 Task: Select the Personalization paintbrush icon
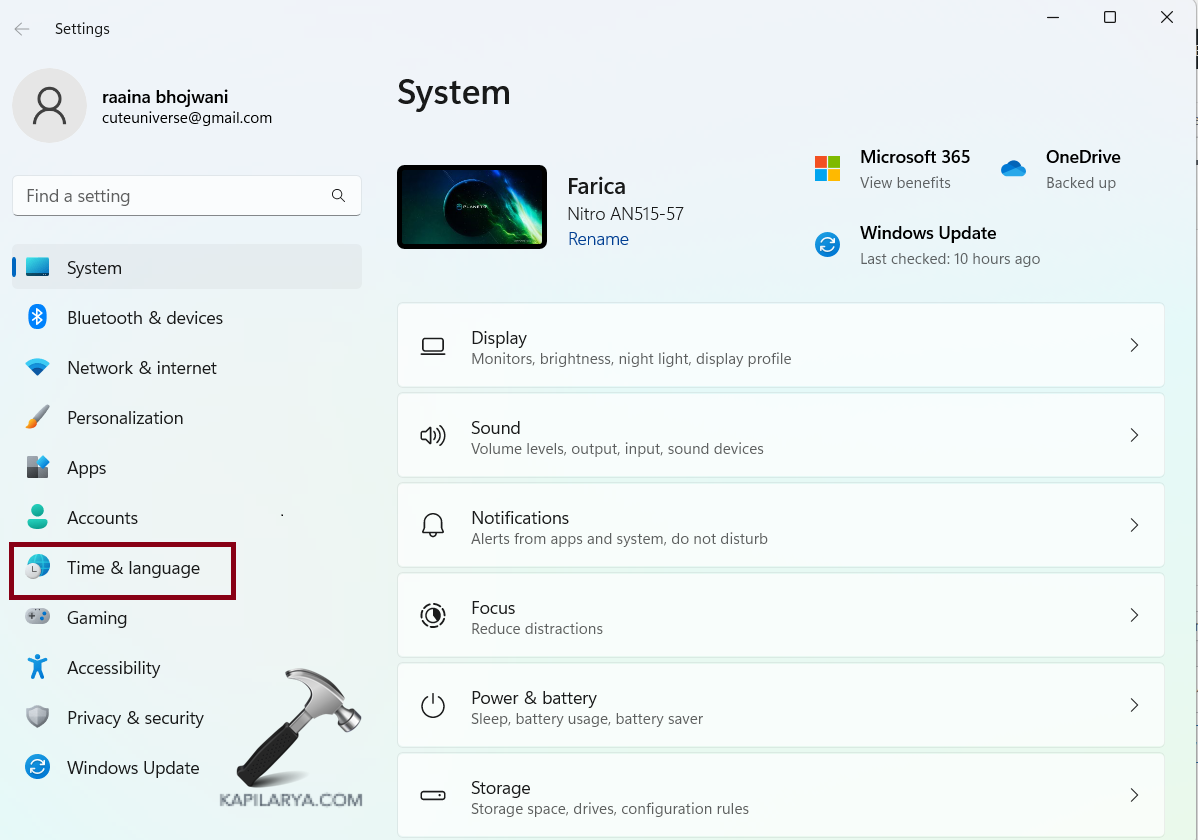38,418
